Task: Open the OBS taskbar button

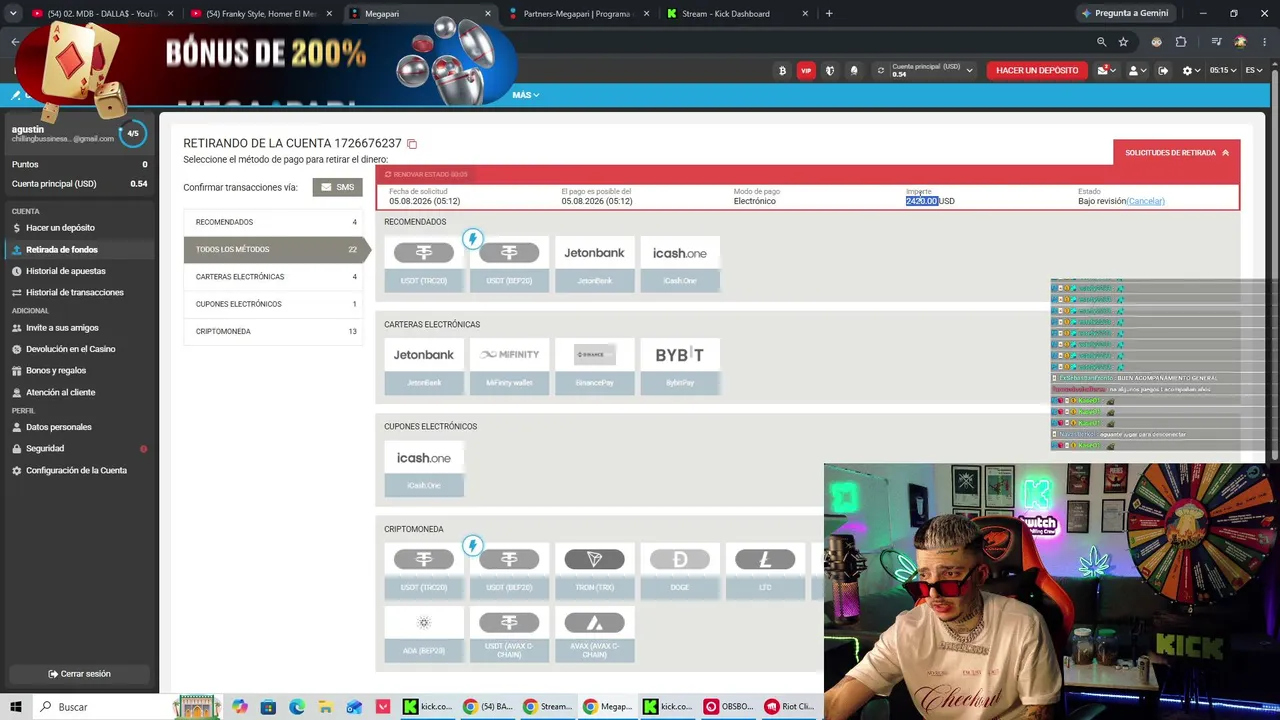Action: tap(729, 707)
